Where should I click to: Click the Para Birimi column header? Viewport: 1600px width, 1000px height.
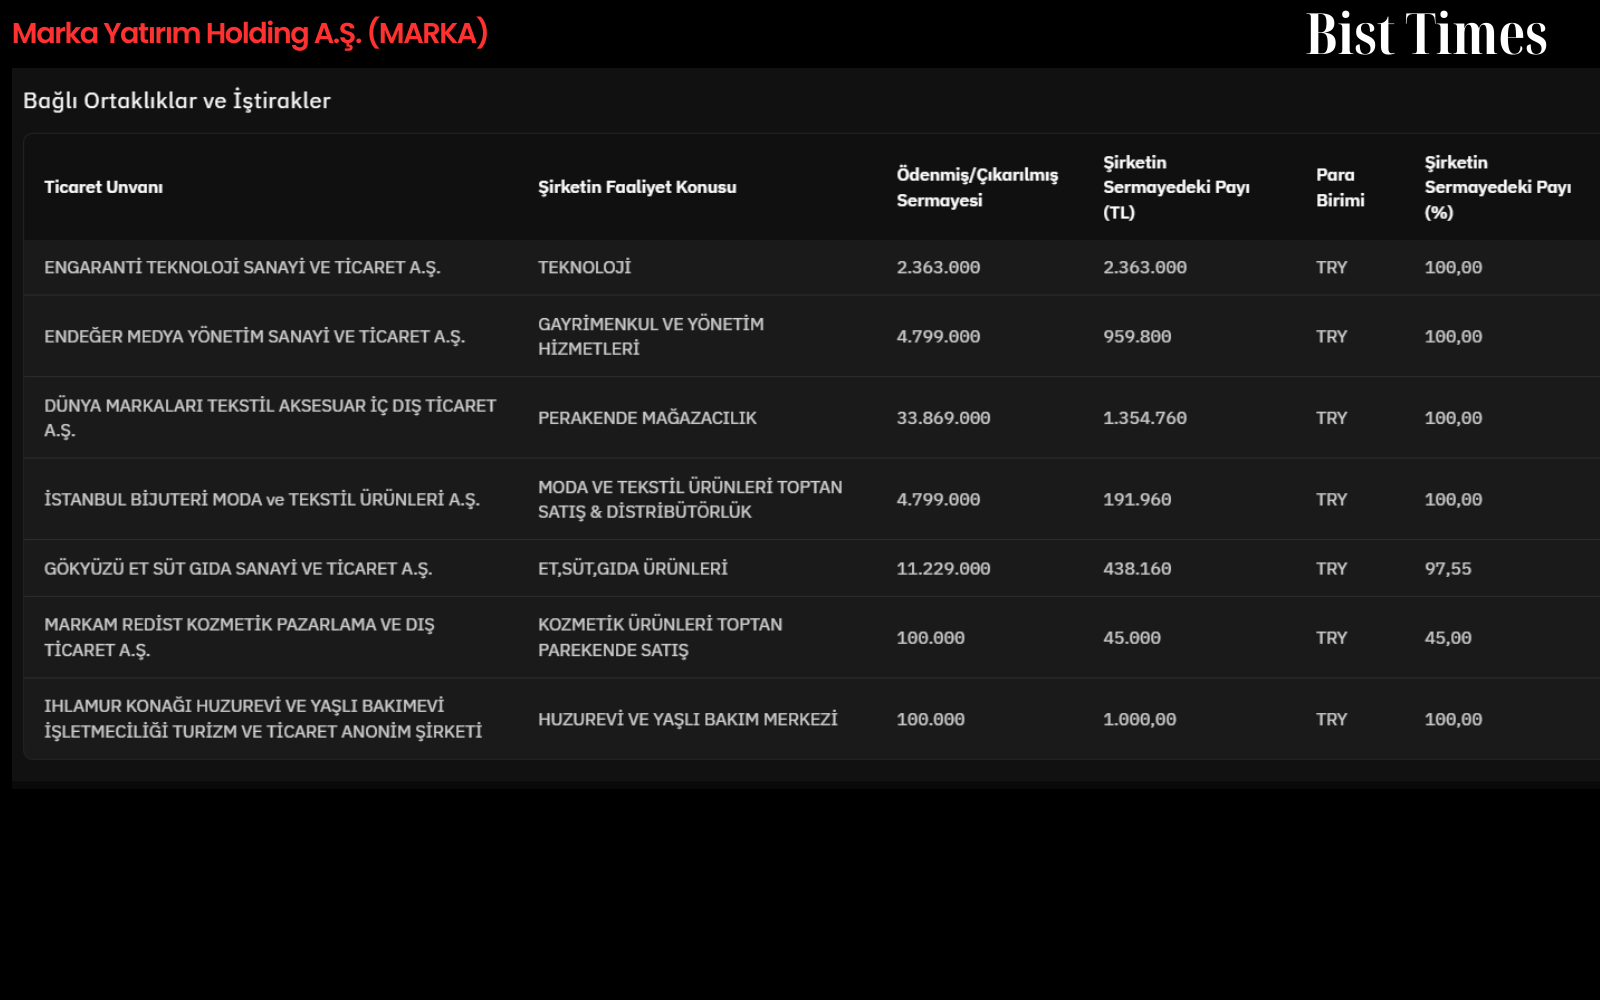[1340, 187]
